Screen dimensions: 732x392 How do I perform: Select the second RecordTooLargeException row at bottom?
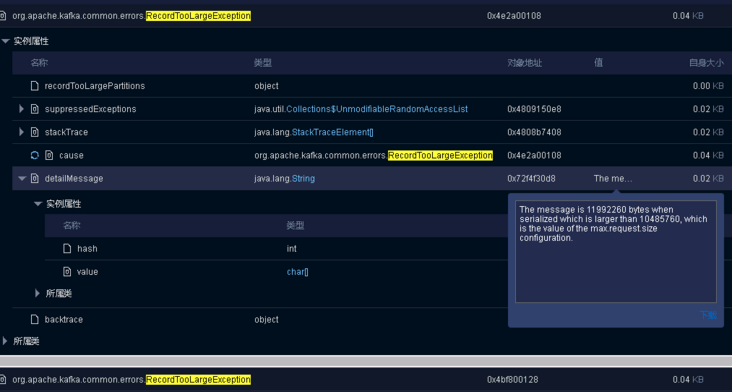point(366,380)
